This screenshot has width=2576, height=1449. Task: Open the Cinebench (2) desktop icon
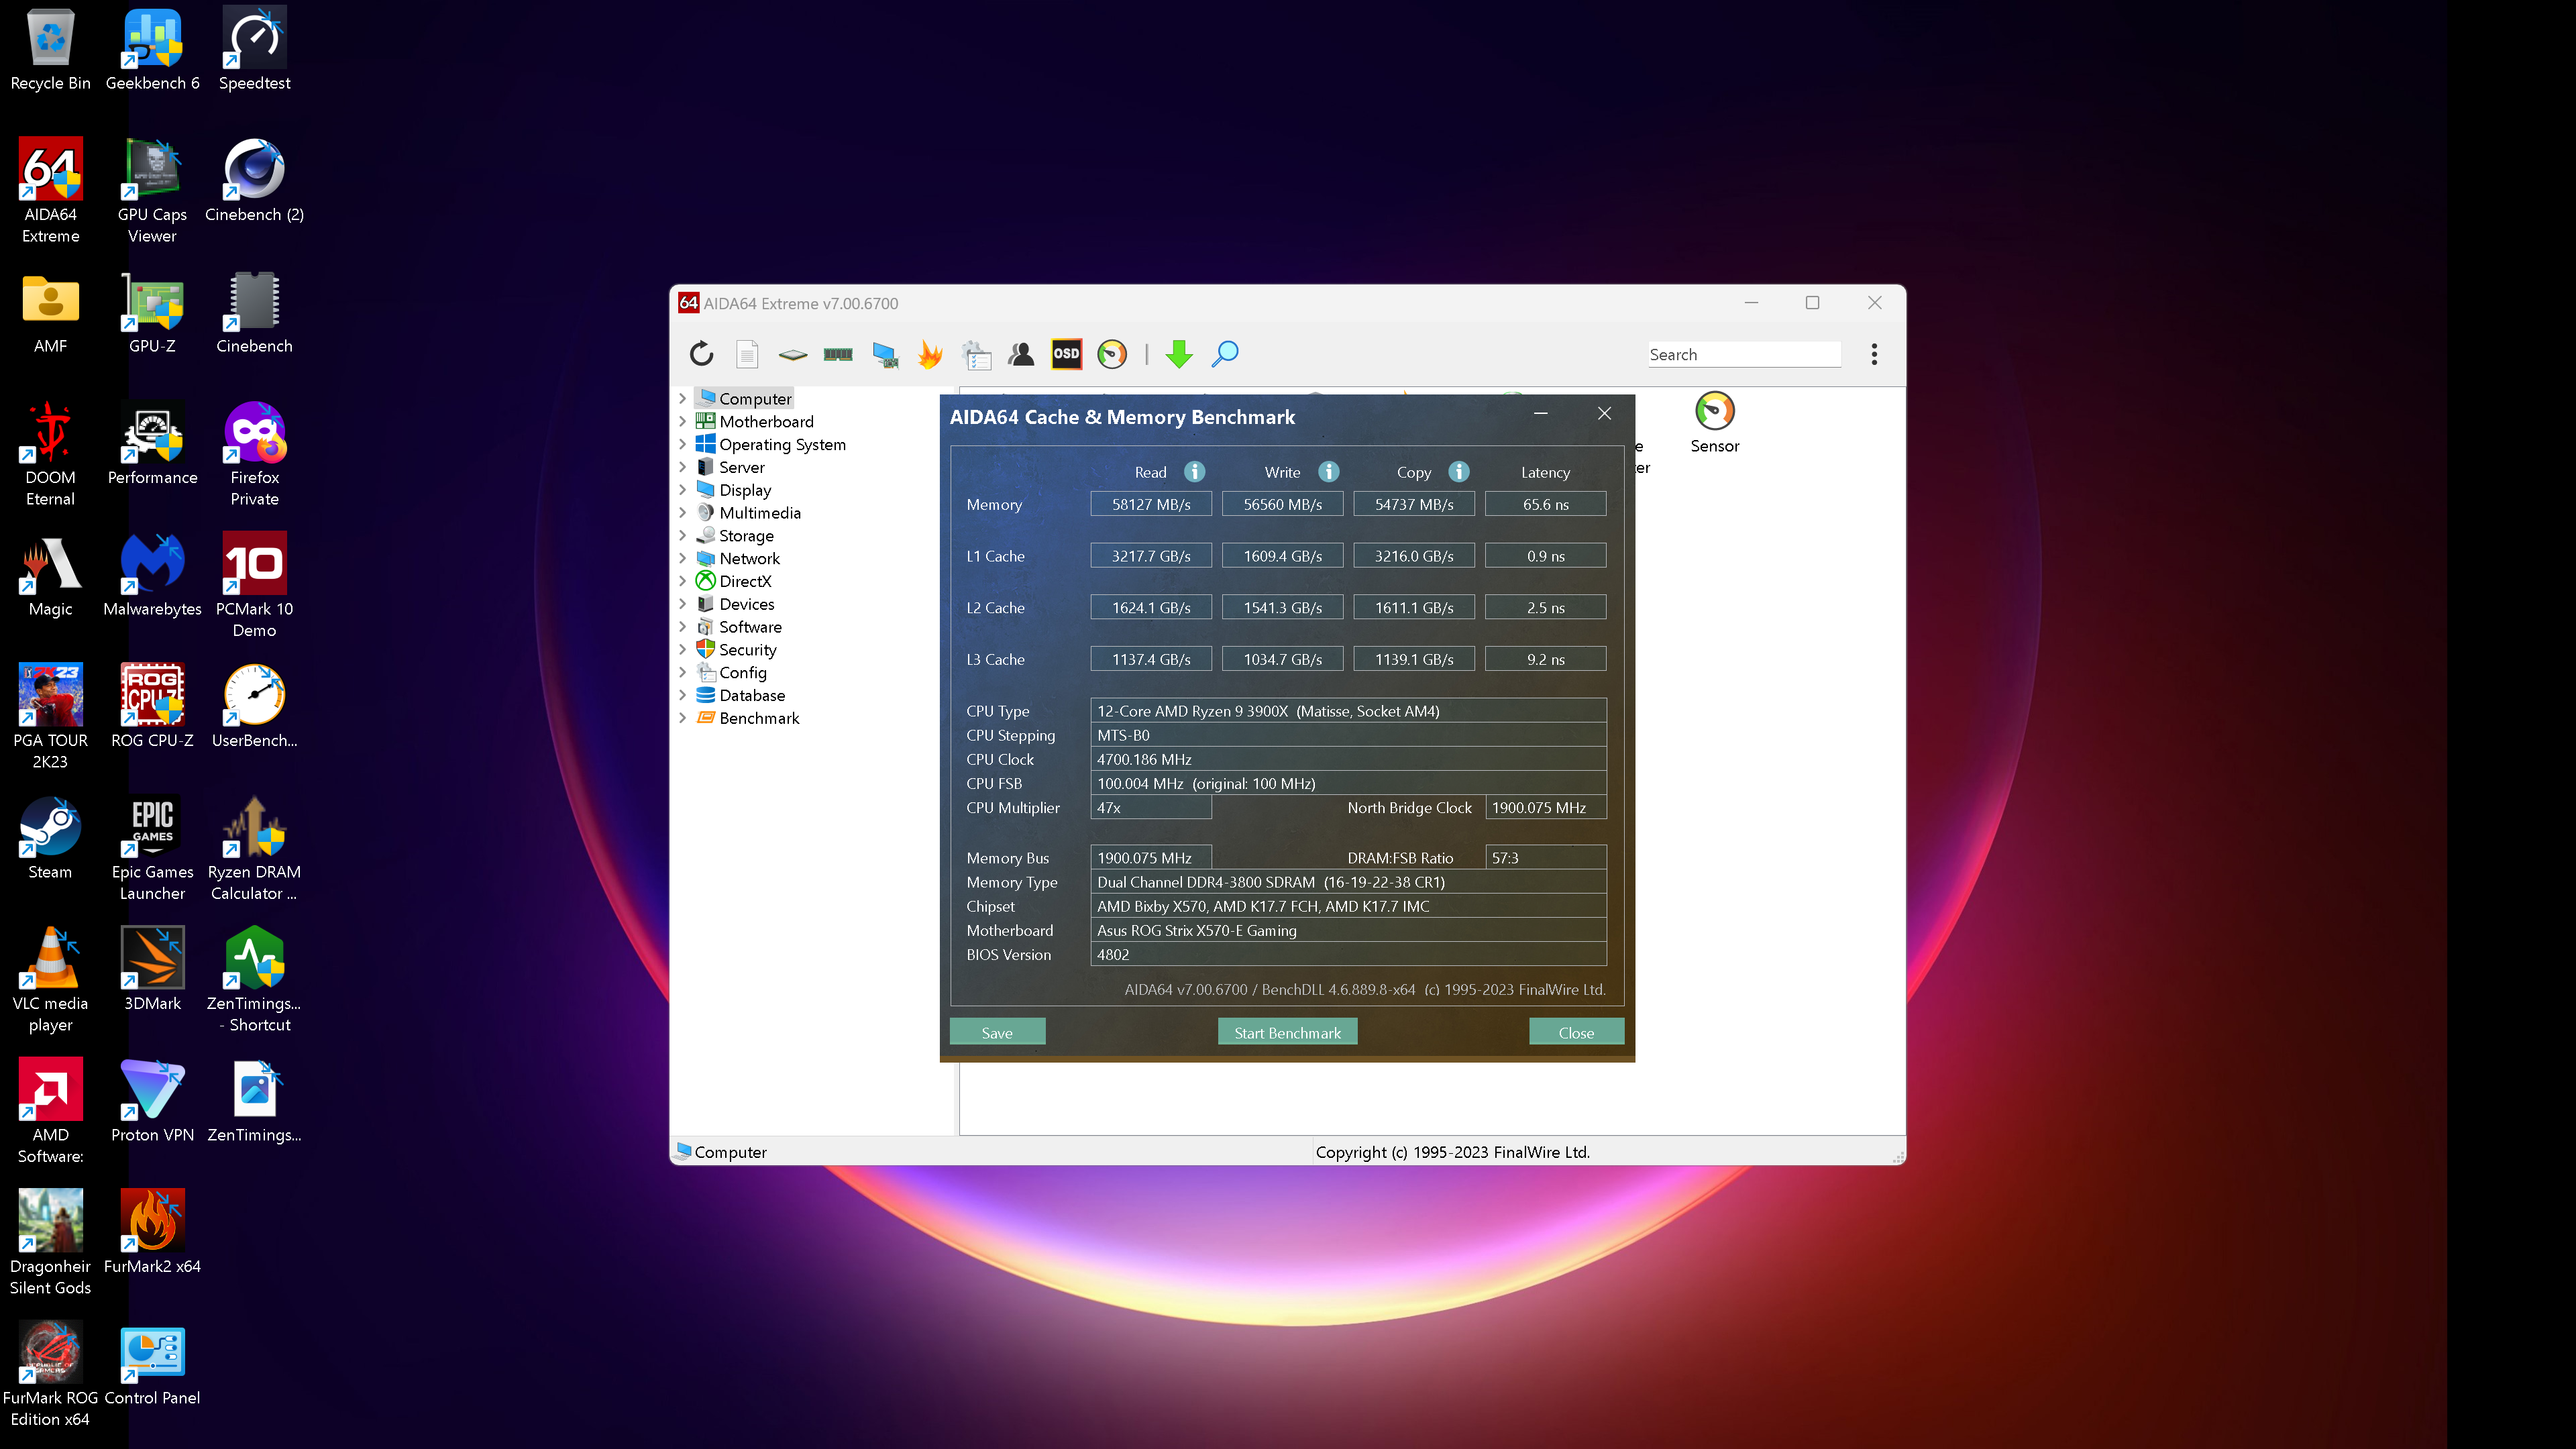(254, 181)
